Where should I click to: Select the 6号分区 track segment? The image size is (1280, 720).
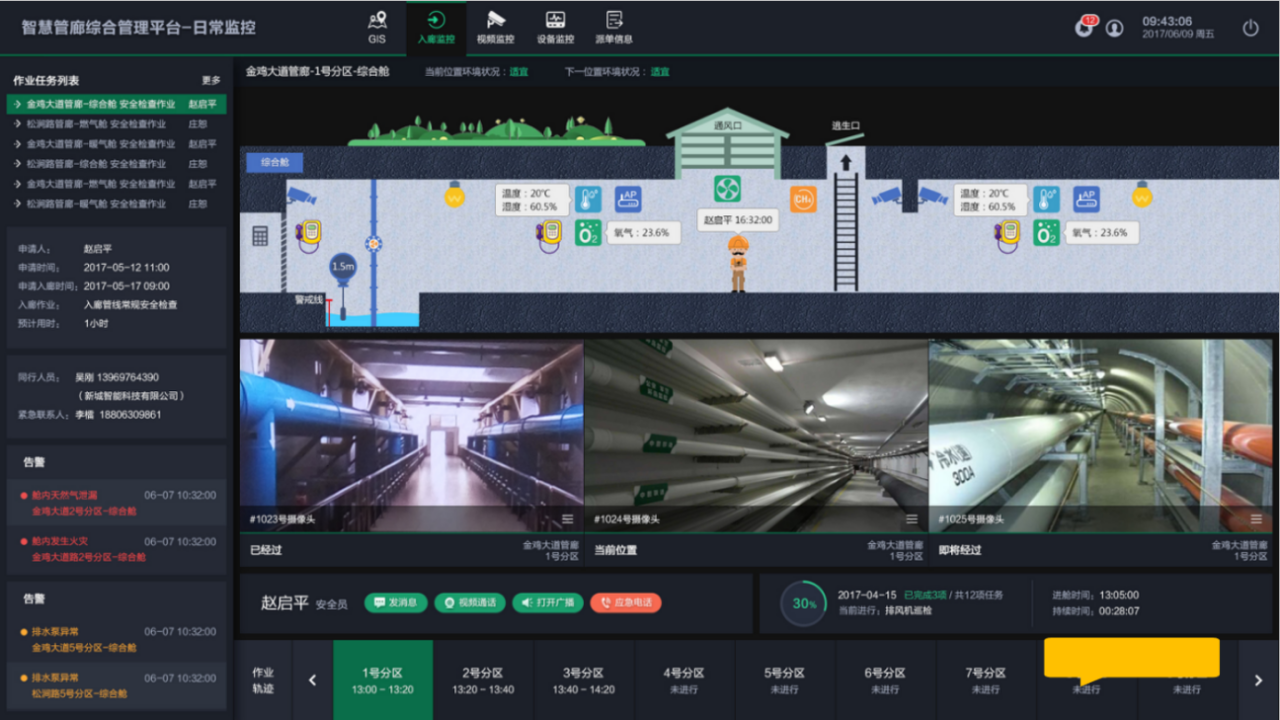[886, 680]
